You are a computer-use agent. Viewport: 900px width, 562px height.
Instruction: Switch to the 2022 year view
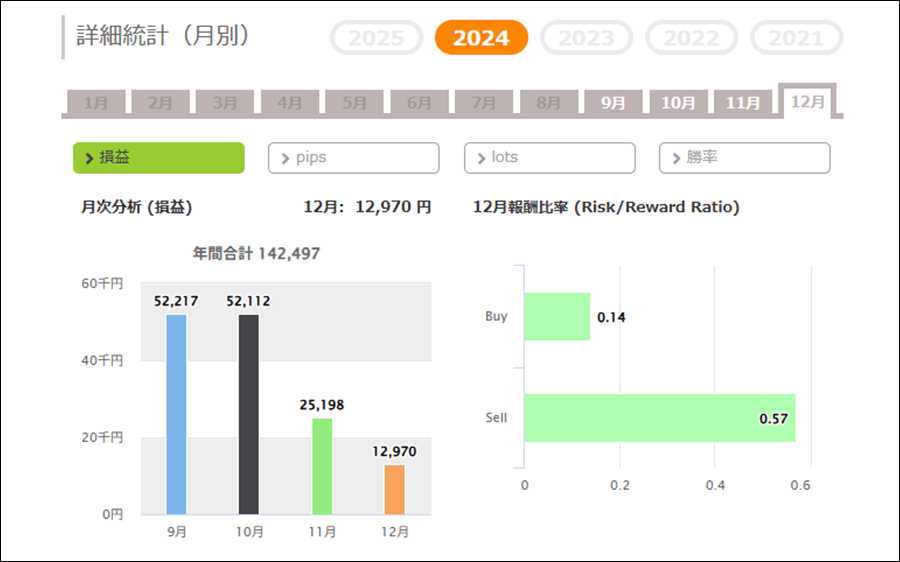click(x=692, y=38)
